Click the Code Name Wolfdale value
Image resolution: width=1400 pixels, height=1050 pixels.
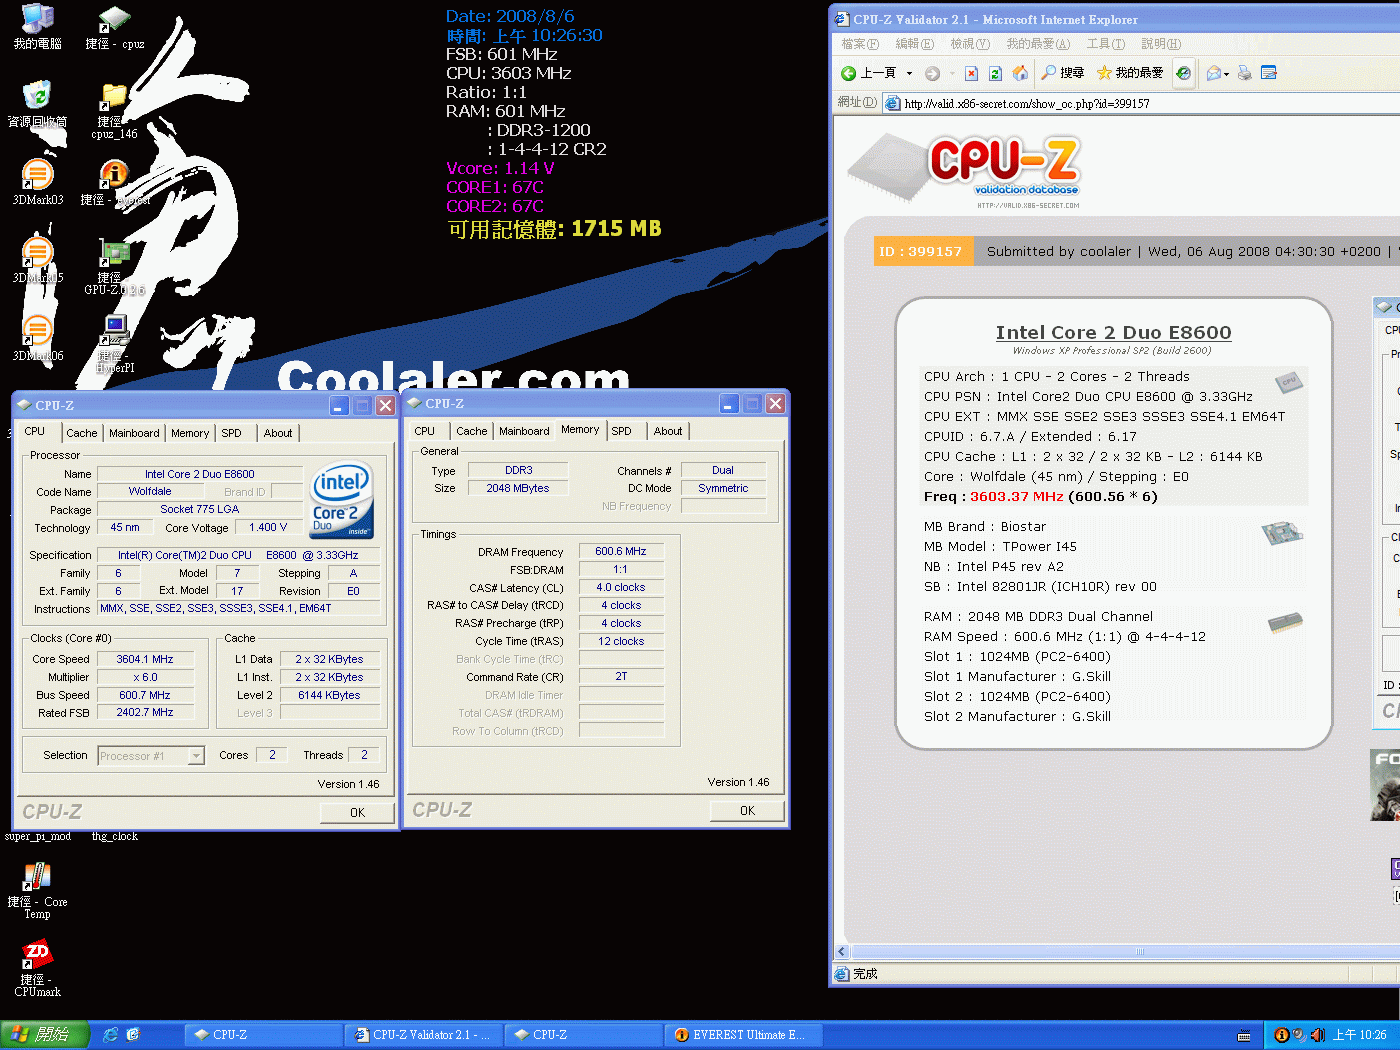click(150, 492)
